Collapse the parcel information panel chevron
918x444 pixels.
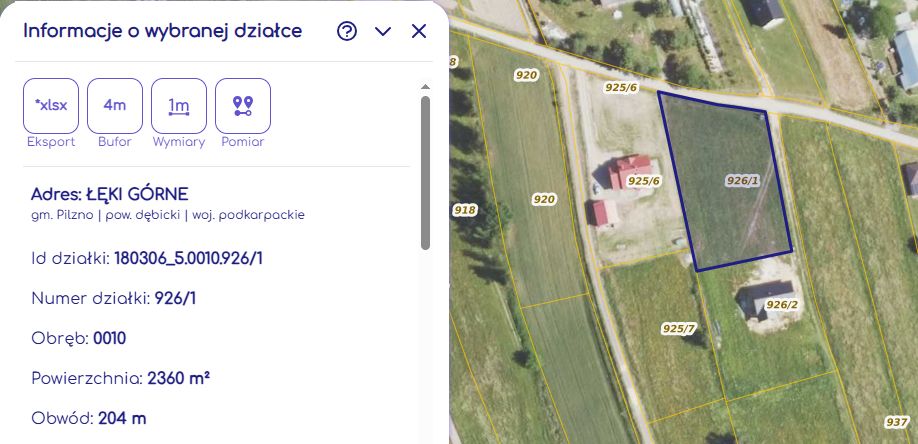coord(383,31)
